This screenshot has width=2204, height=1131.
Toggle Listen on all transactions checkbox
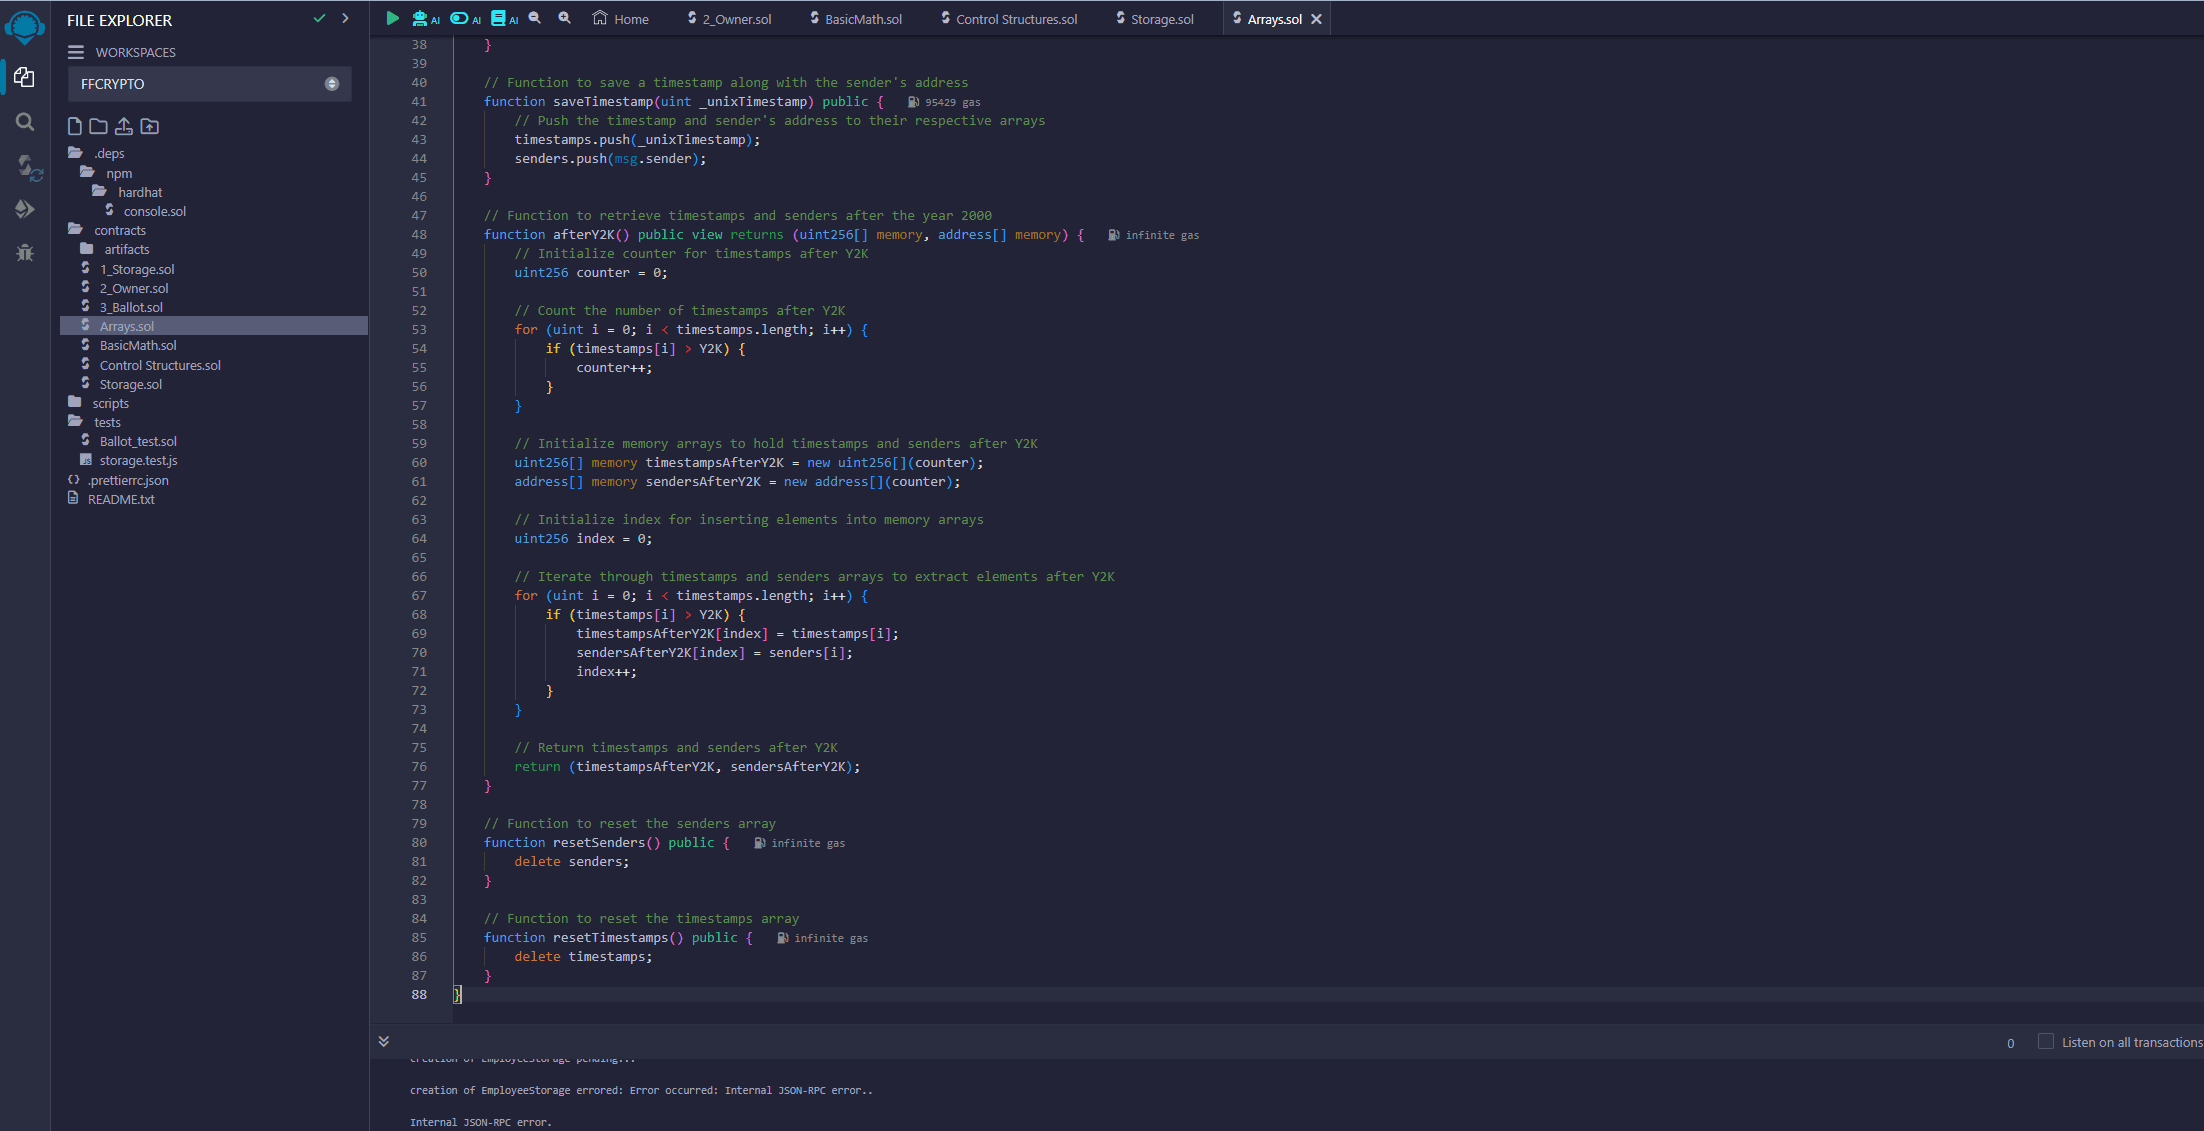[x=2045, y=1041]
